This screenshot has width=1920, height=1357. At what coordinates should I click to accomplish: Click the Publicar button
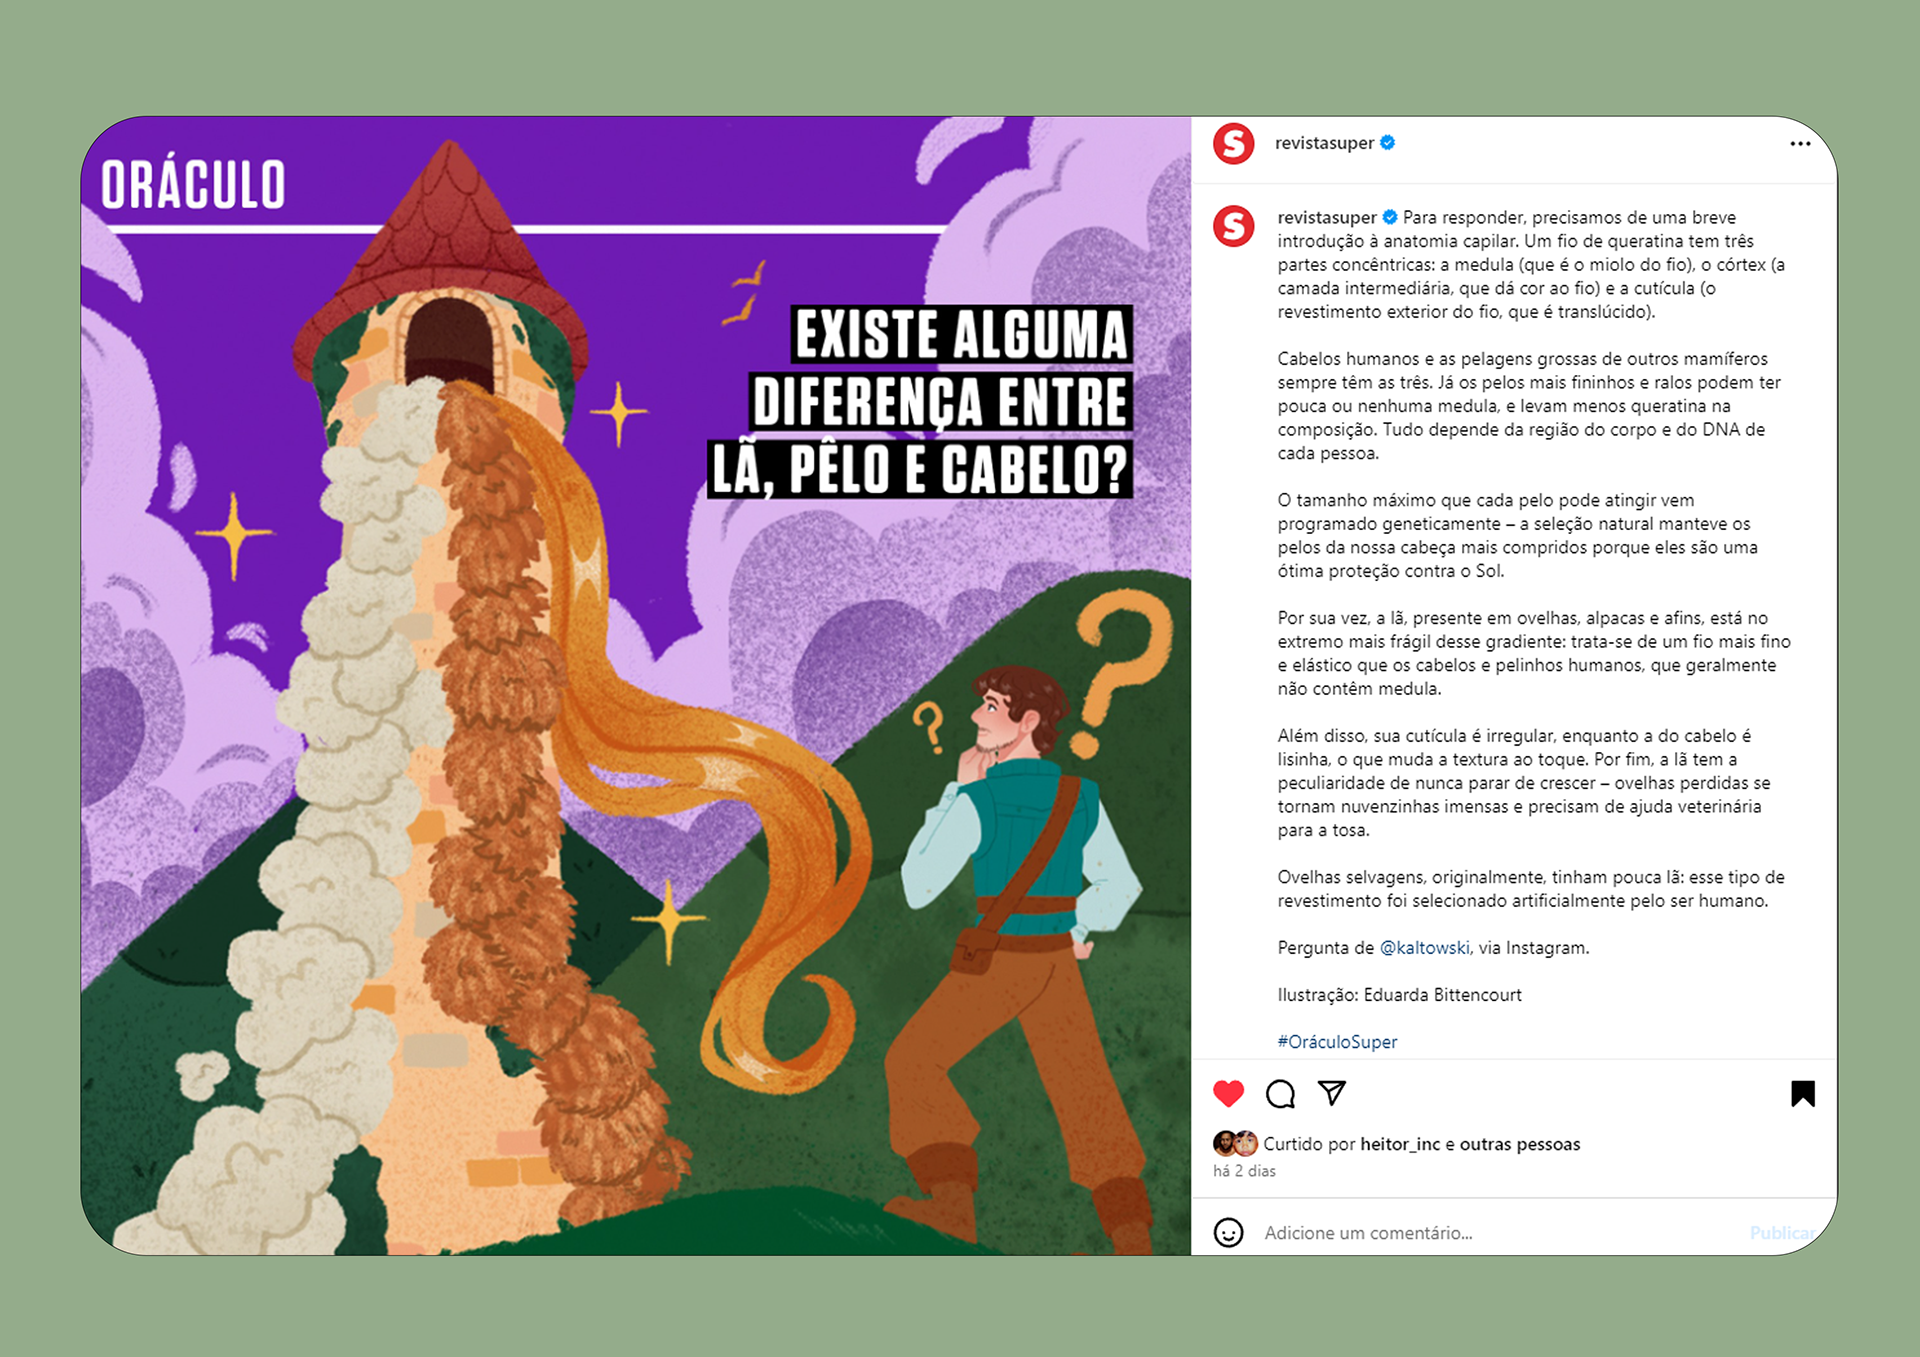[x=1783, y=1233]
